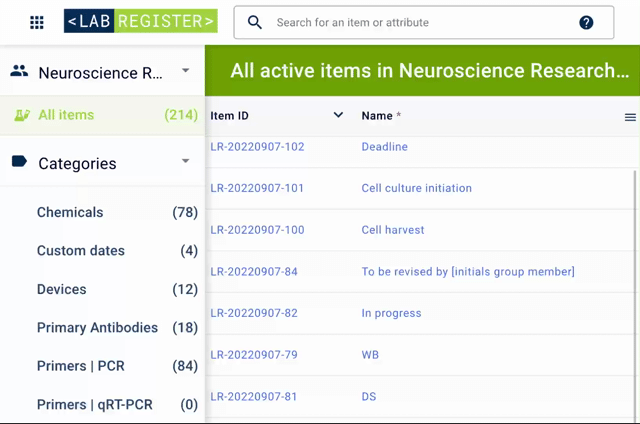Viewport: 640px width, 424px height.
Task: Click the WB item name
Action: click(x=370, y=355)
